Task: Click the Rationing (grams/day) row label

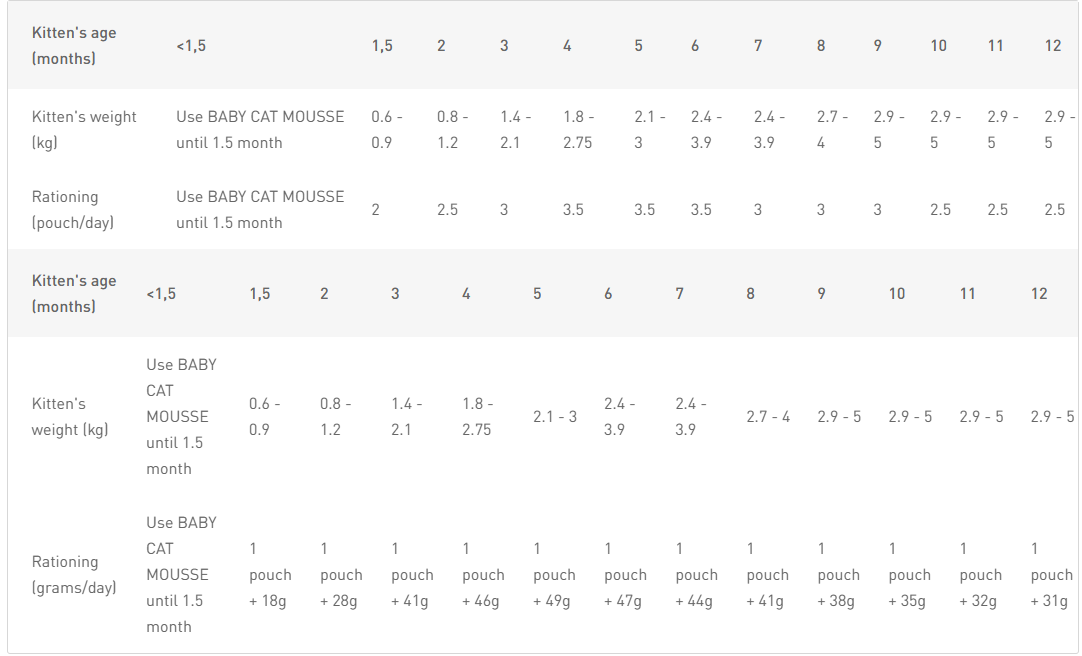Action: coord(74,574)
